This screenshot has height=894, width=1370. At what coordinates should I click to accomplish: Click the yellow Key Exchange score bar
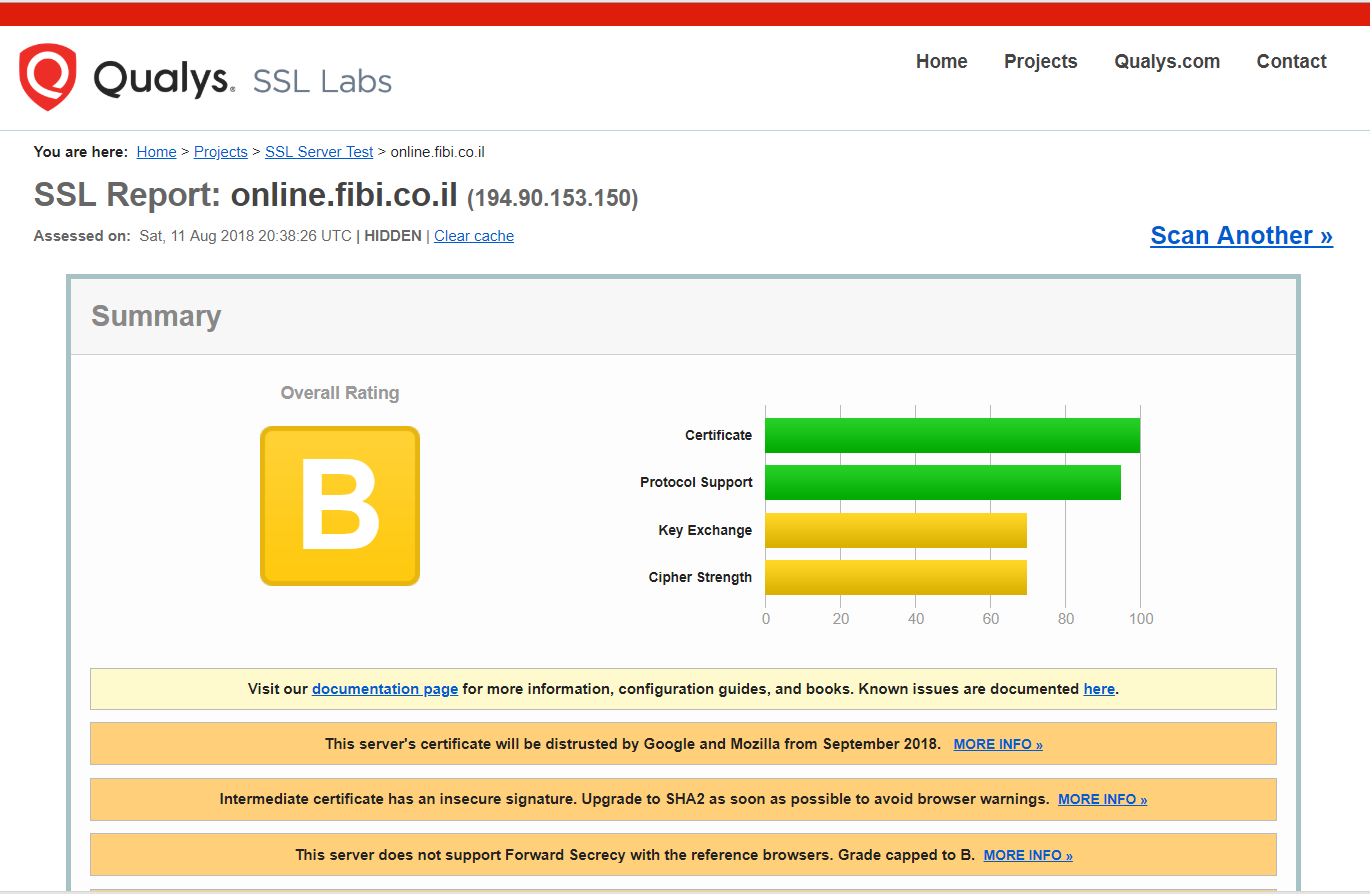896,530
